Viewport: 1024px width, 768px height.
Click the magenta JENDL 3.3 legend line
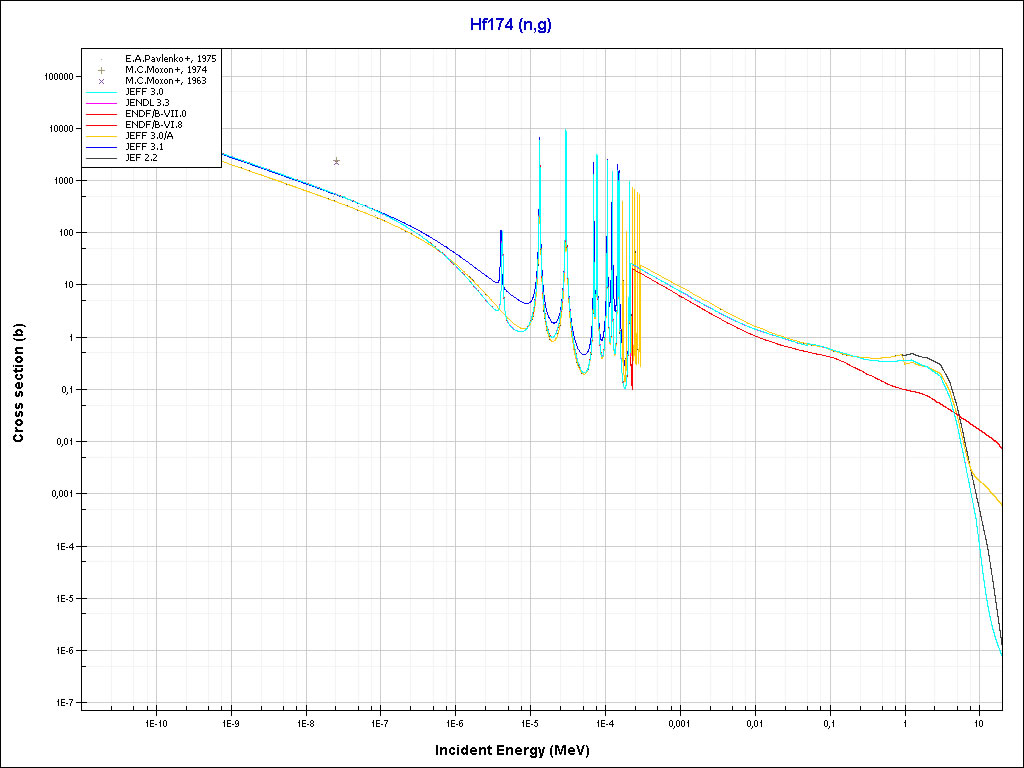click(x=102, y=103)
